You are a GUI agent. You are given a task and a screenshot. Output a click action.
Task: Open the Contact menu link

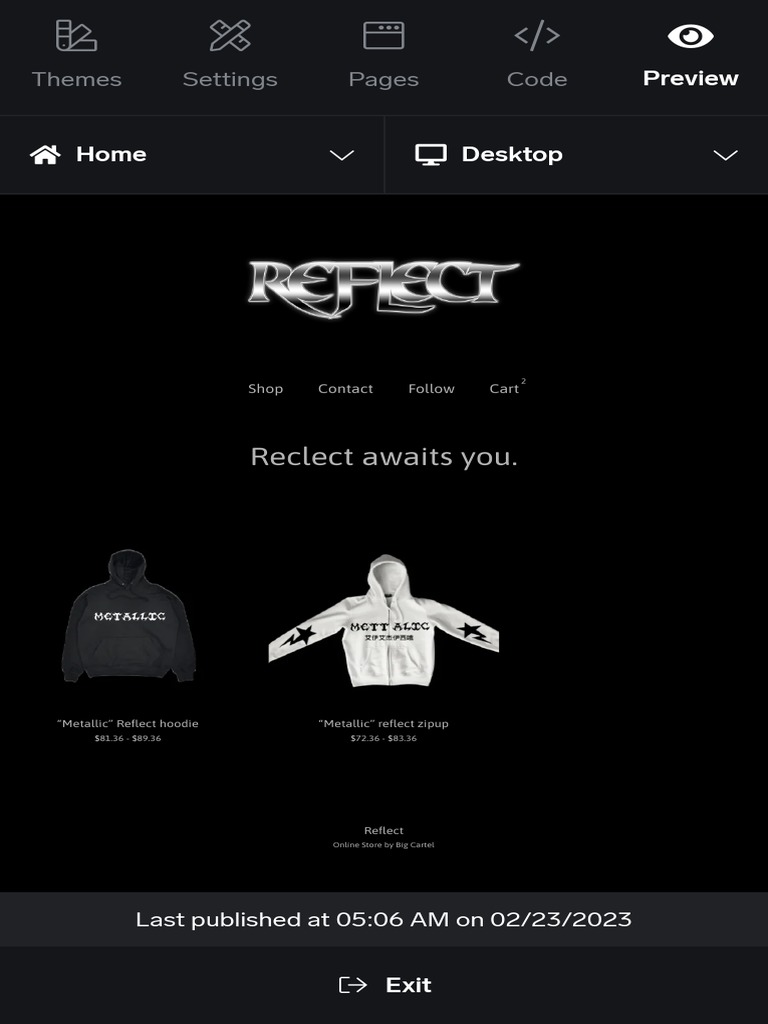(345, 389)
